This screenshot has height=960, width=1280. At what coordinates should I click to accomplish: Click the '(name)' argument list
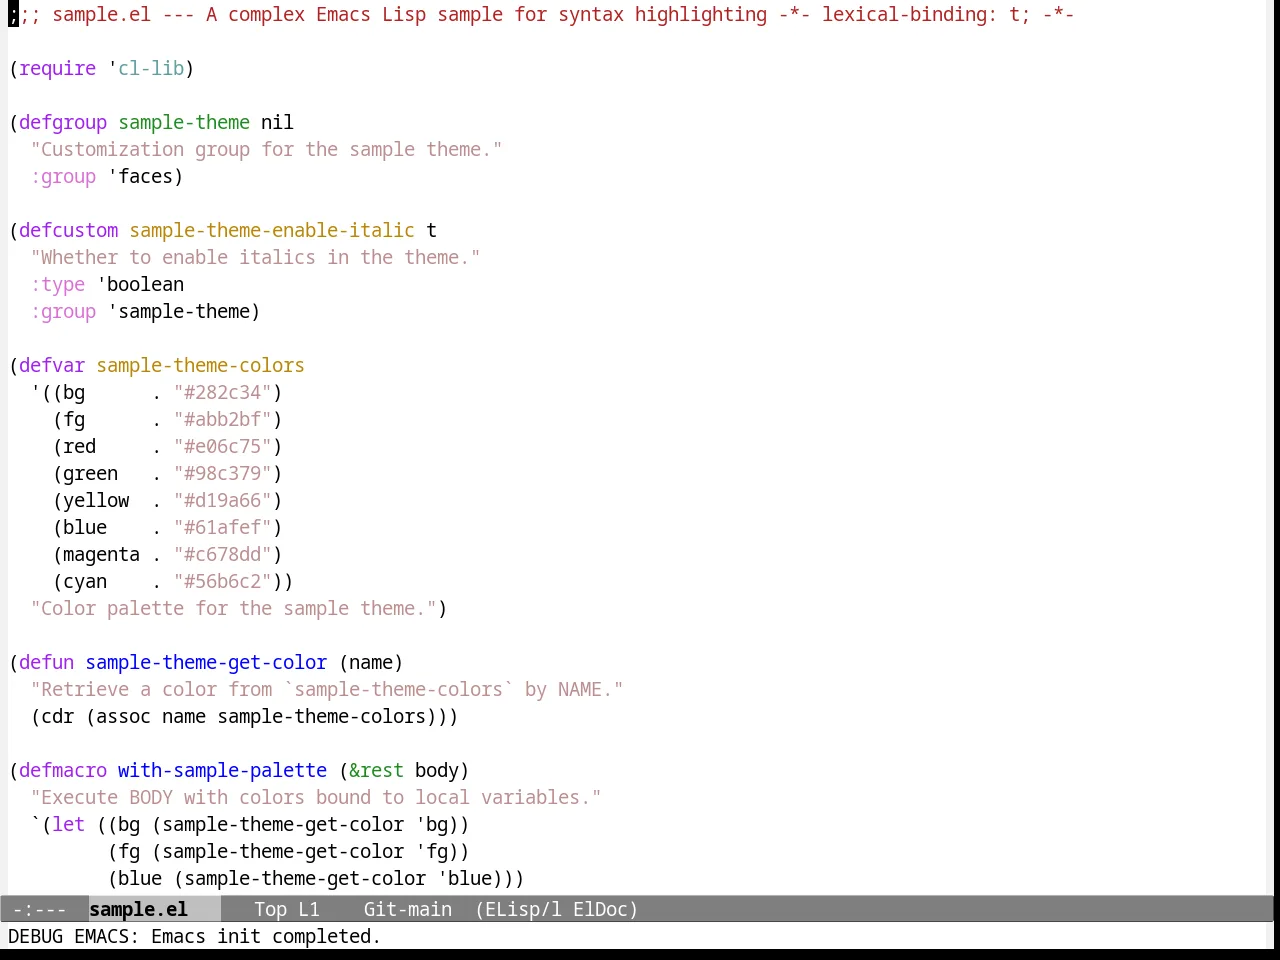pyautogui.click(x=371, y=662)
